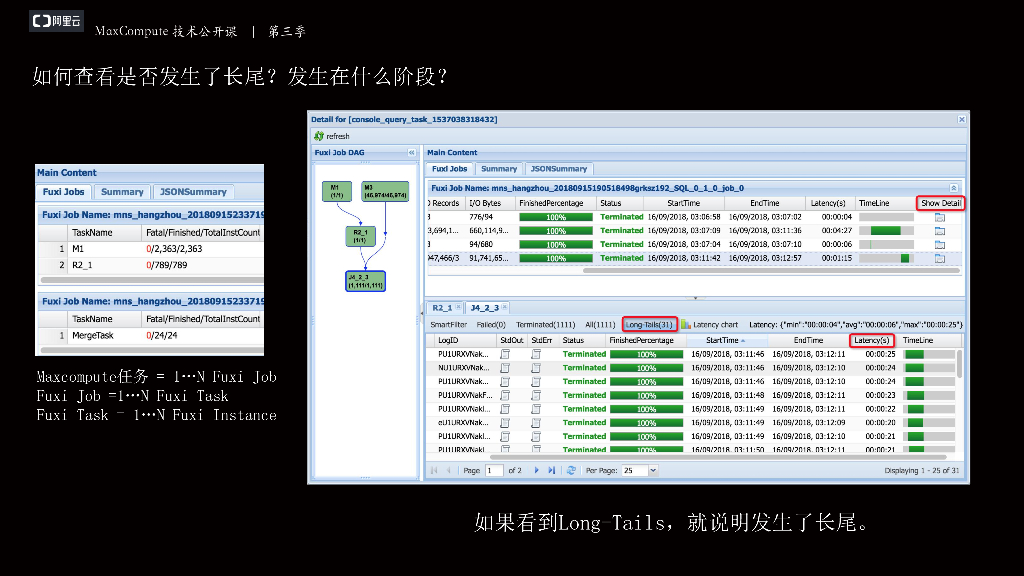1024x576 pixels.
Task: Open the detail icon for the 00:01:15 latency task
Action: click(940, 258)
